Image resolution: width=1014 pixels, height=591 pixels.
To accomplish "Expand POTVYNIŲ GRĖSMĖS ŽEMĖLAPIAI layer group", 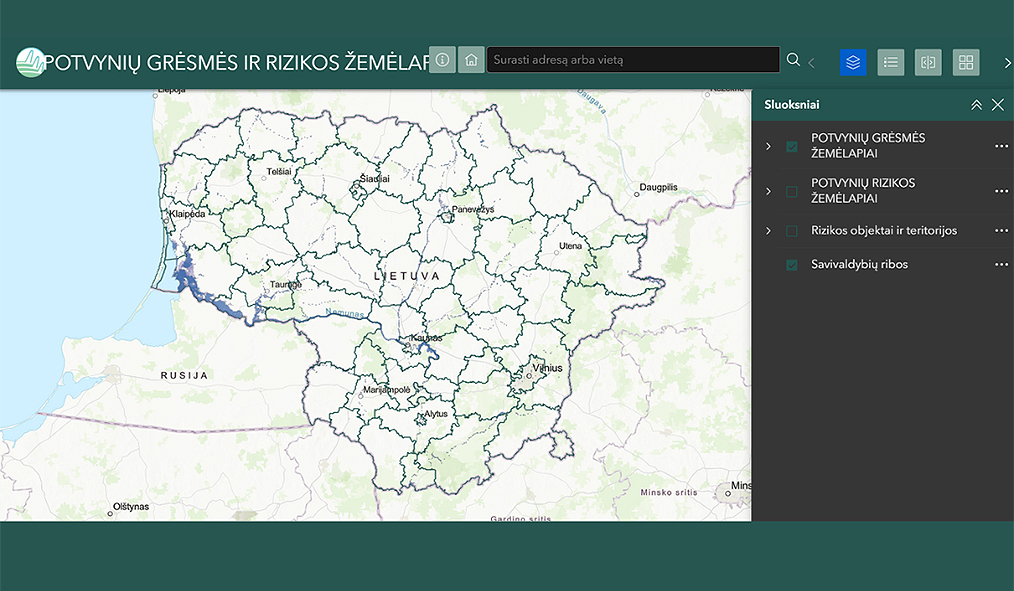I will pos(768,147).
